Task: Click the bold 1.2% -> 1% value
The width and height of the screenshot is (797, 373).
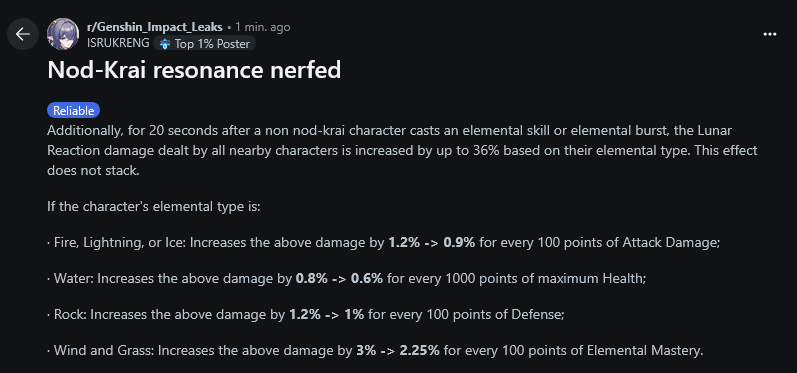Action: pyautogui.click(x=327, y=315)
